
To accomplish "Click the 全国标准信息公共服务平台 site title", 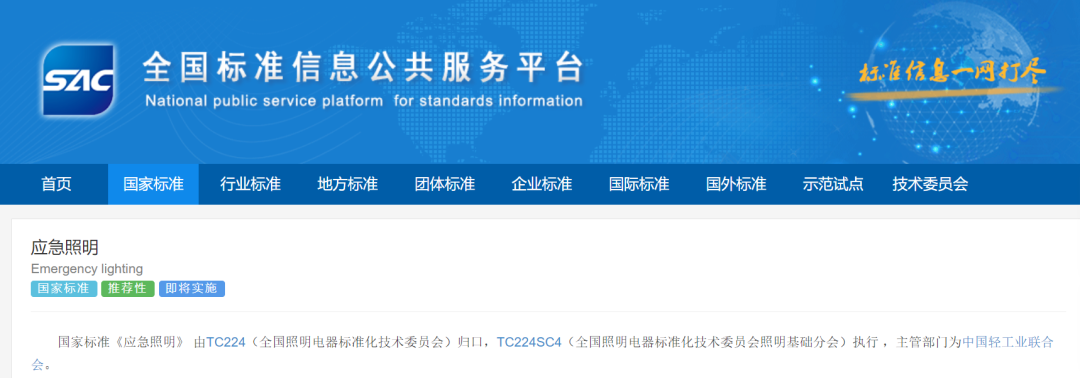I will 364,68.
